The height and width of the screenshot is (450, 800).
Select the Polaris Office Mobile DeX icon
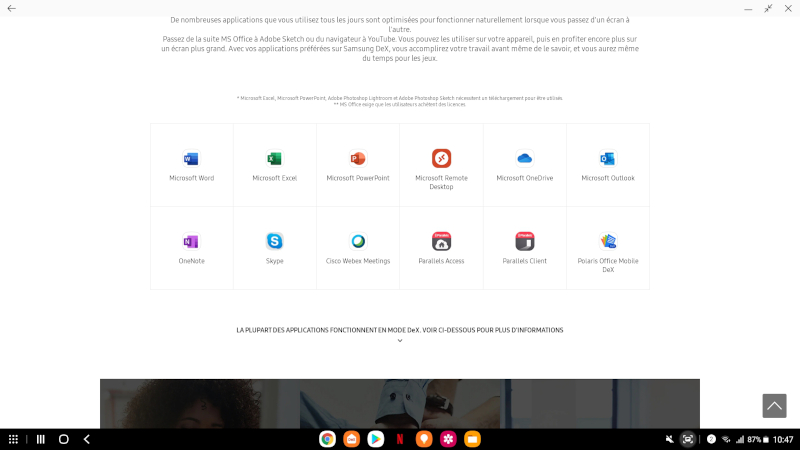tap(608, 241)
